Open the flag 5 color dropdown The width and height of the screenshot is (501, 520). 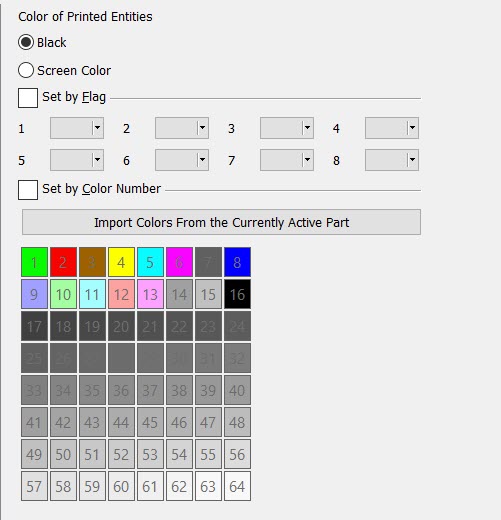coord(77,160)
